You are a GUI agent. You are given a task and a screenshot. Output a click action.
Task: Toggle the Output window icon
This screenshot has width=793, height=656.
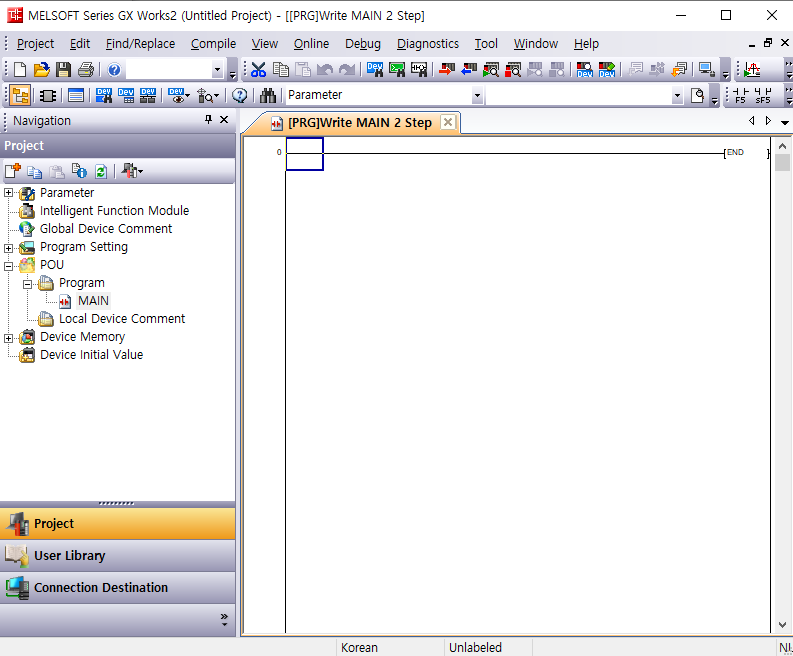tap(76, 95)
